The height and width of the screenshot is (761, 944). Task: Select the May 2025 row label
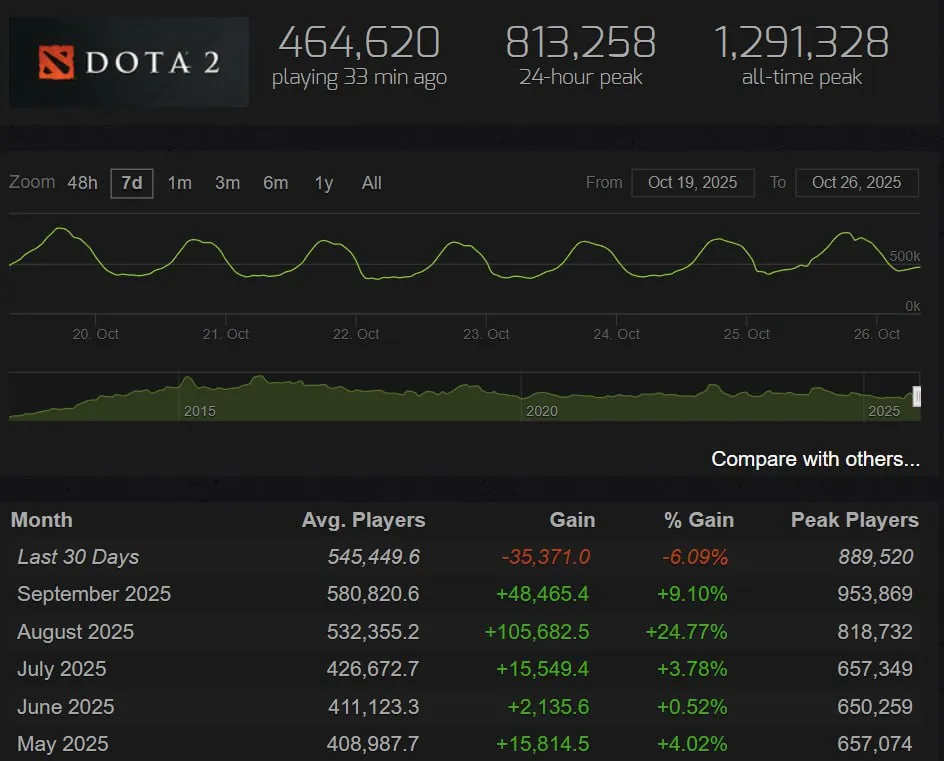pyautogui.click(x=63, y=744)
